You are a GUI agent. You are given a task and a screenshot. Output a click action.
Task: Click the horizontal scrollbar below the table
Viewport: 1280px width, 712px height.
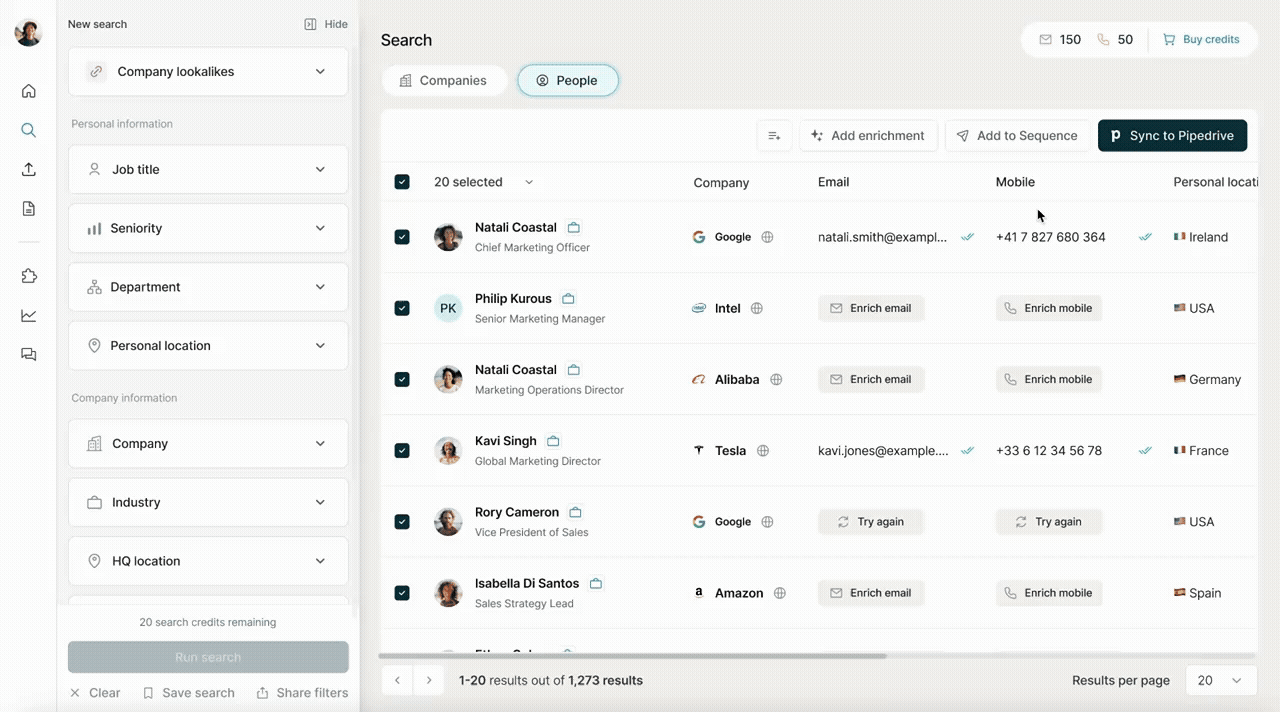point(632,656)
